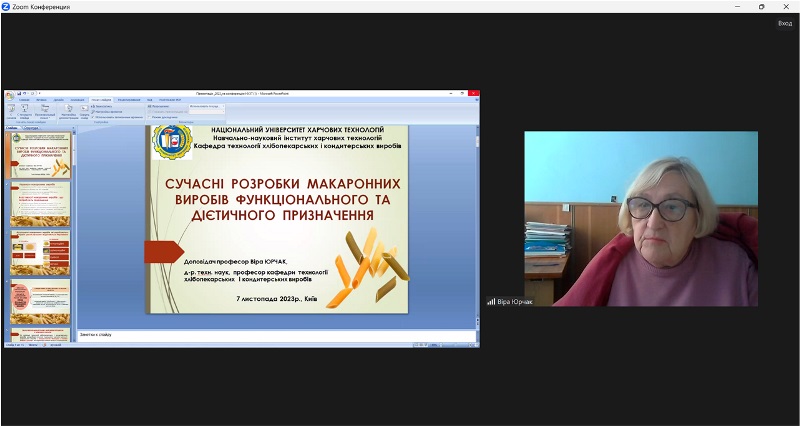Screen dimensions: 800x426
Task: Maximize the Zoom conference window
Action: [762, 7]
